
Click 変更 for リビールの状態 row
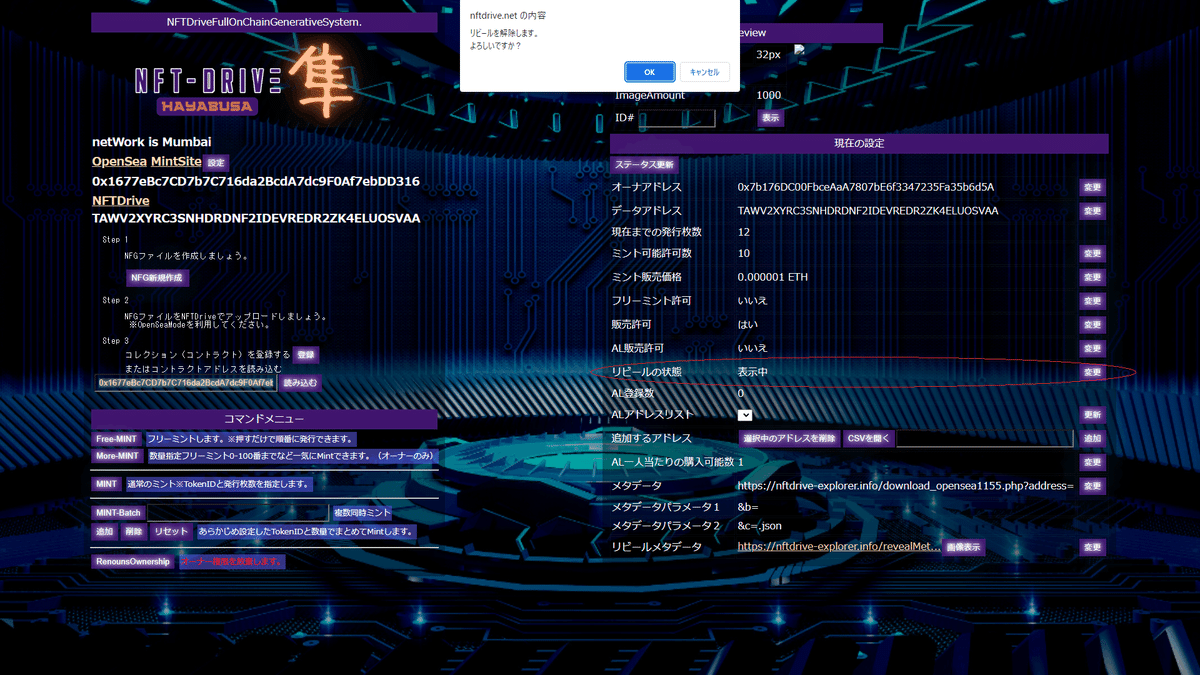[1092, 372]
